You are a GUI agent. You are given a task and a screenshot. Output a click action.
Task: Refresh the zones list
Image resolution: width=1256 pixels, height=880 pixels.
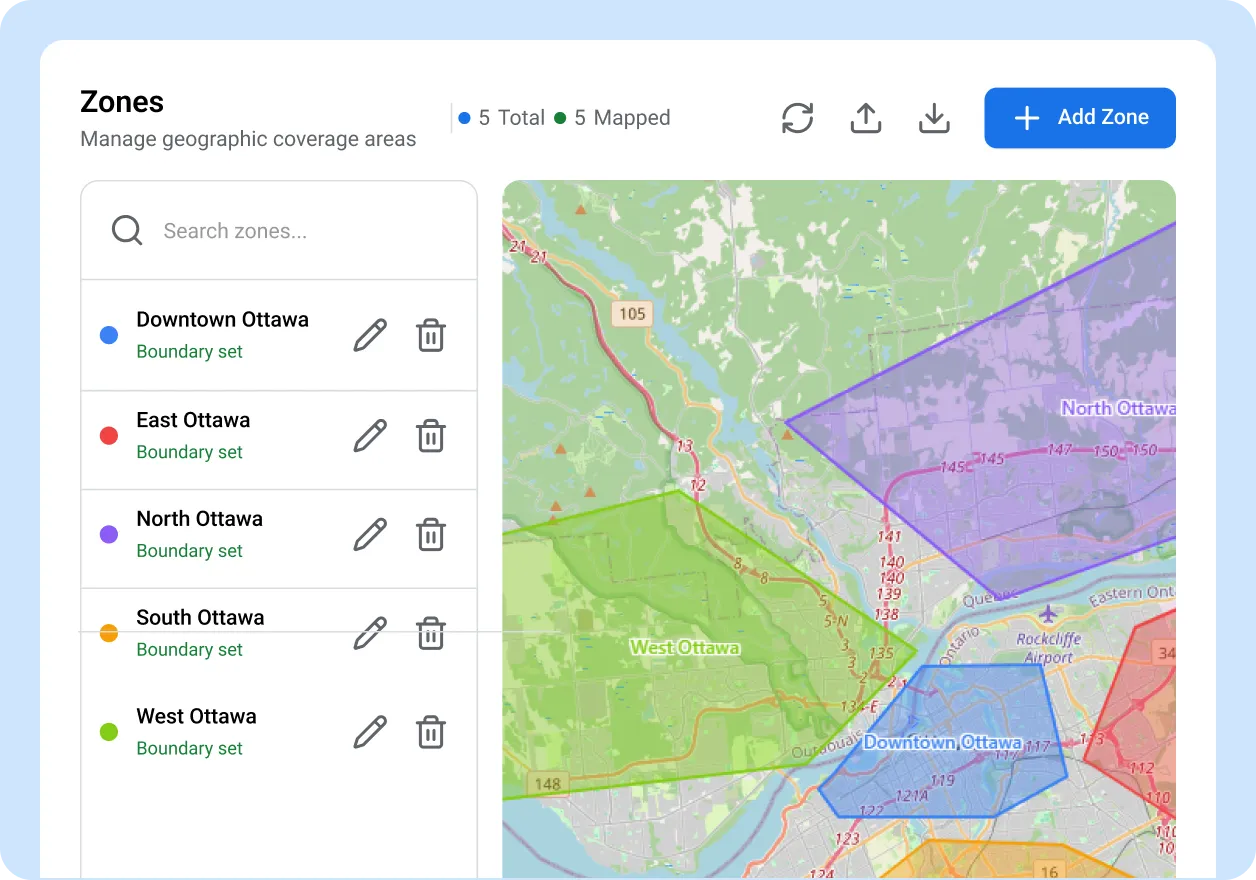point(796,117)
